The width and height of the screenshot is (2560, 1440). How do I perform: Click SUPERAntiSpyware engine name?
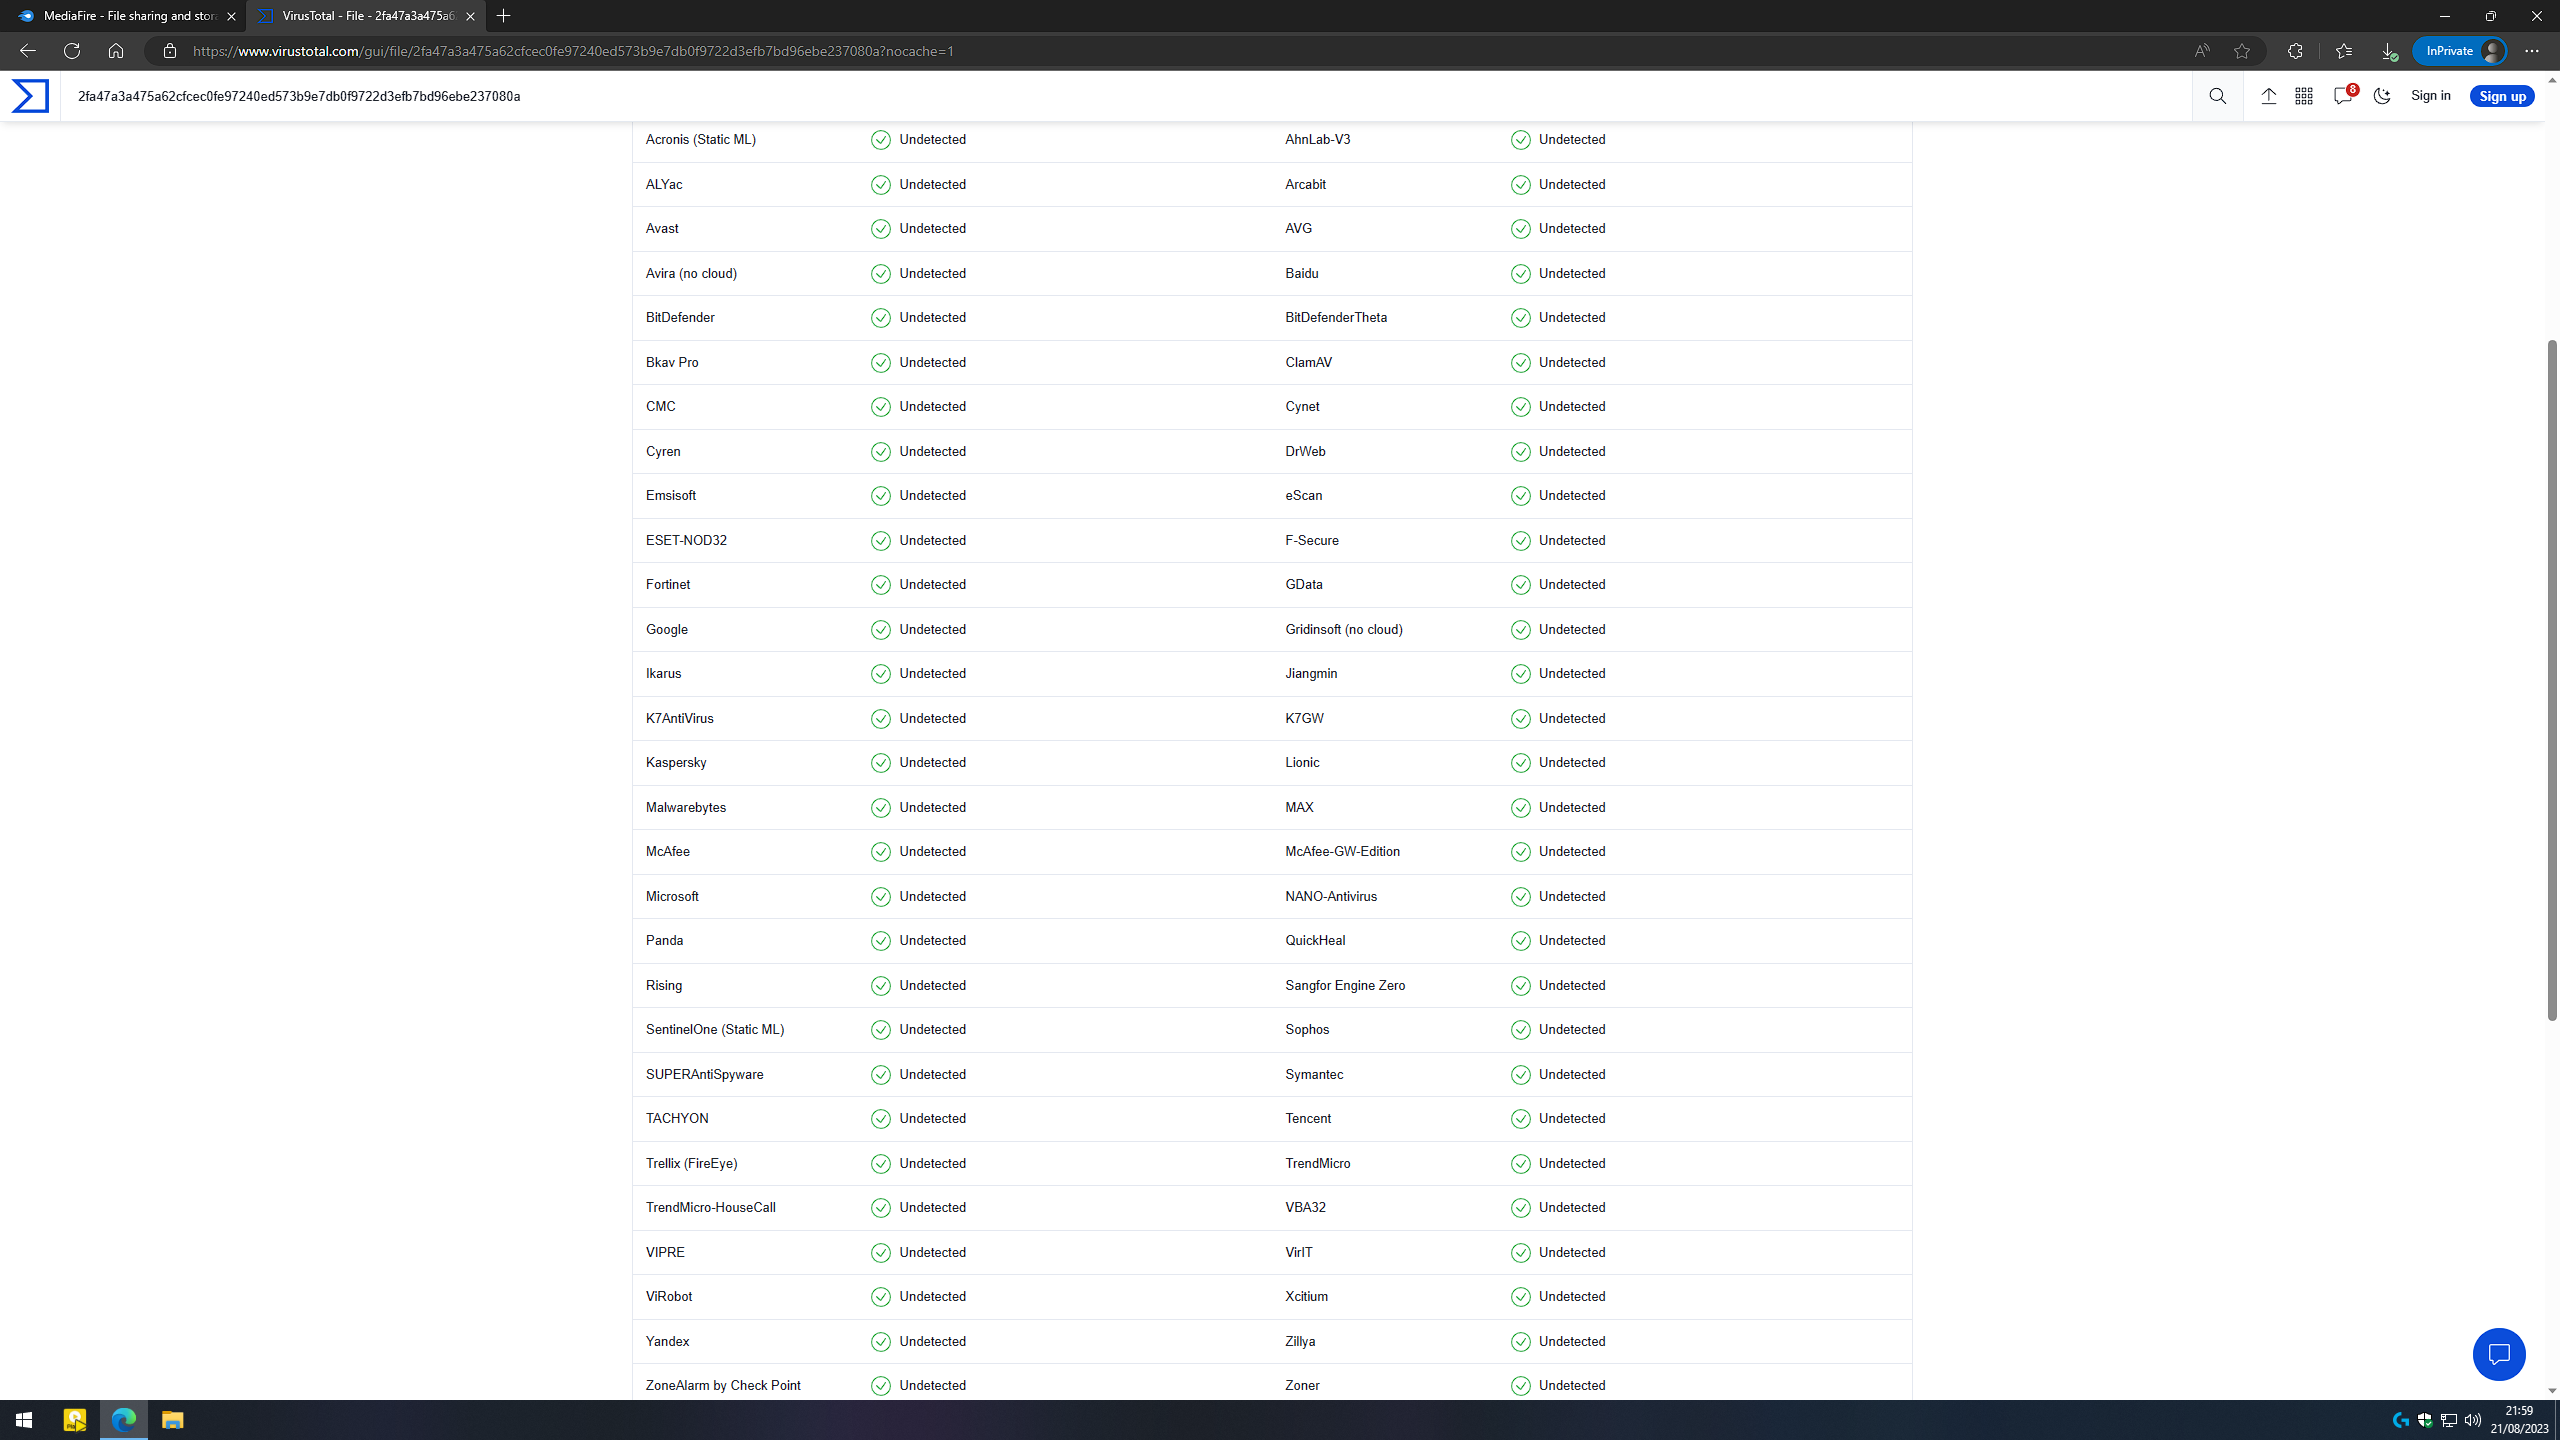[x=705, y=1074]
